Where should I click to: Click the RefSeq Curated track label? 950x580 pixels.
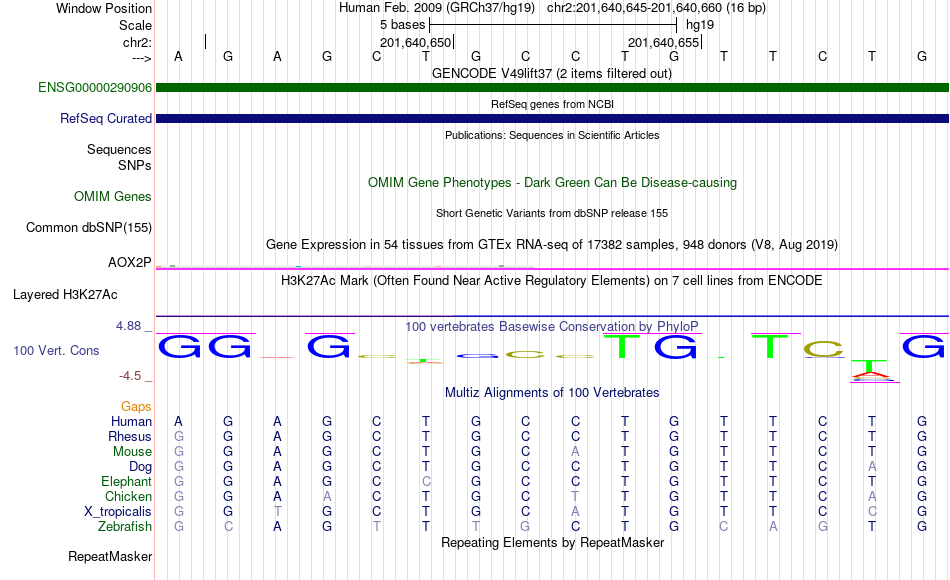pos(105,118)
